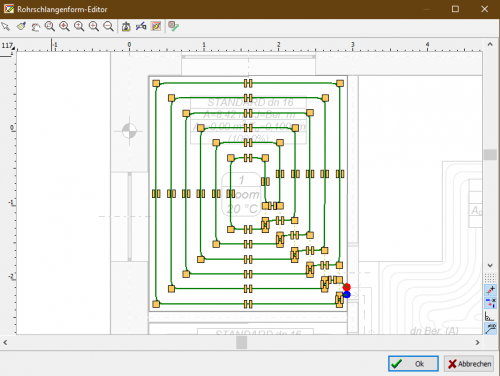The height and width of the screenshot is (376, 500).
Task: Toggle the orthogonal angle mode icon
Action: (x=489, y=316)
